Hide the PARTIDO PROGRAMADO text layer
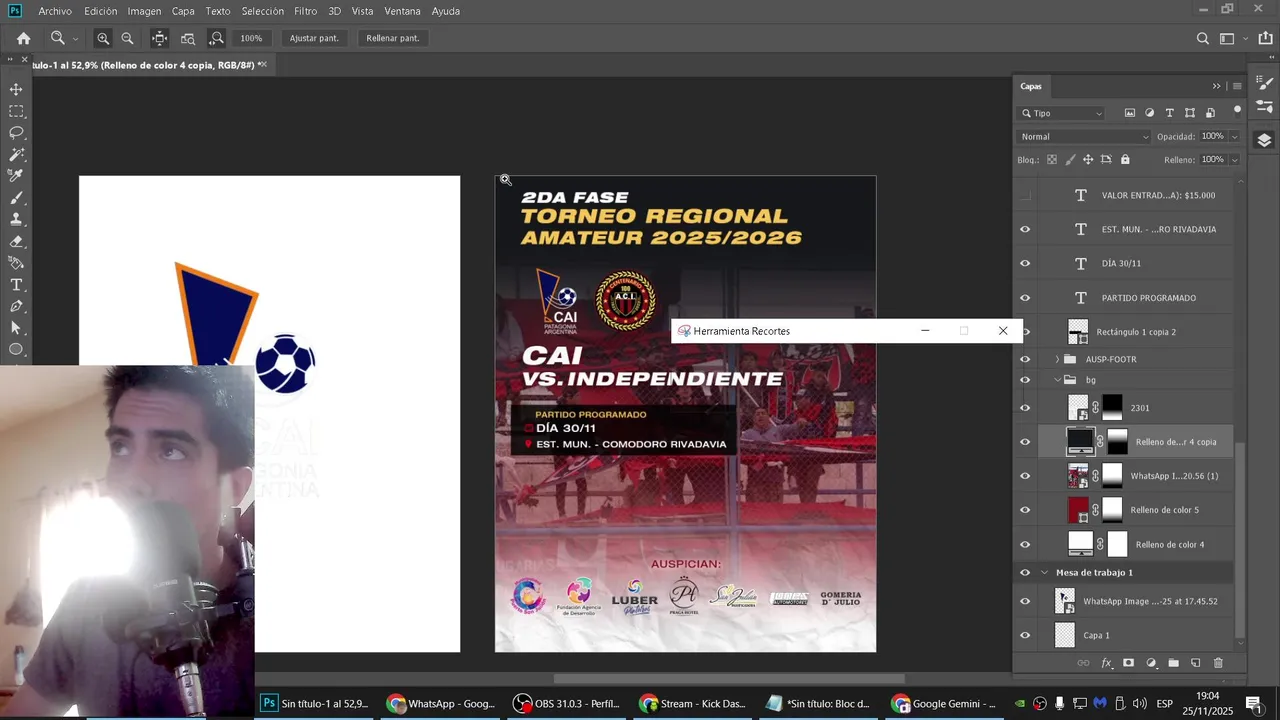The image size is (1280, 720). coord(1025,297)
